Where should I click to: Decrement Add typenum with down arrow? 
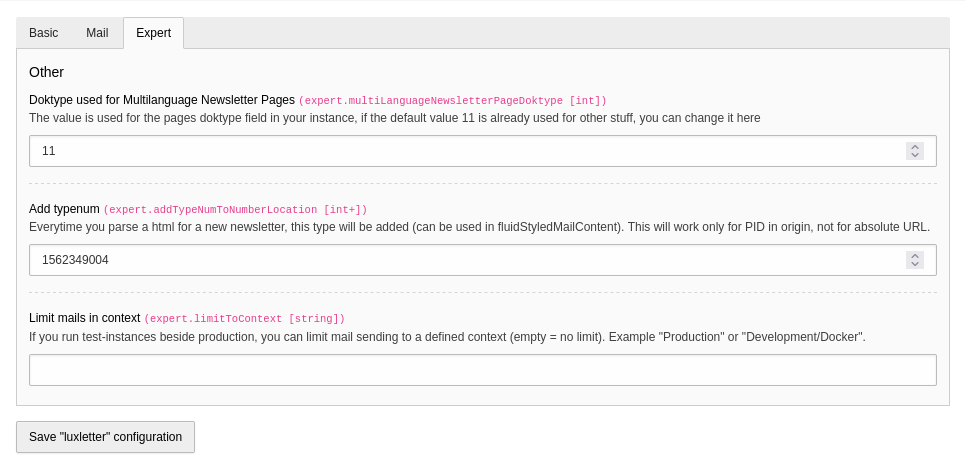[x=915, y=264]
